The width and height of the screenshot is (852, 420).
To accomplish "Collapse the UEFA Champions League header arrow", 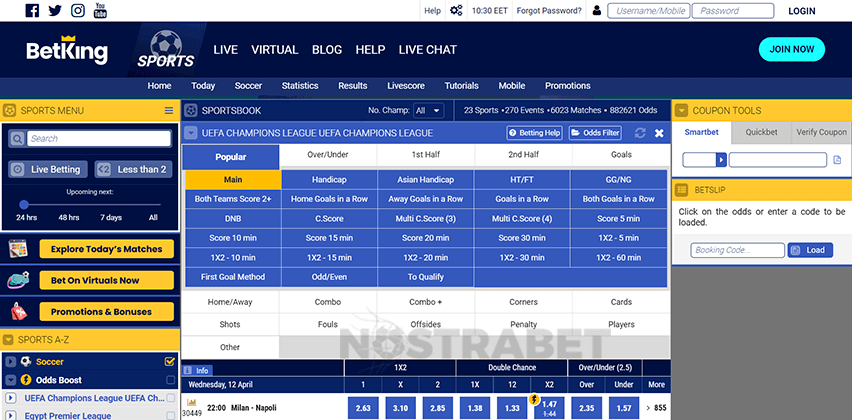I will 190,133.
